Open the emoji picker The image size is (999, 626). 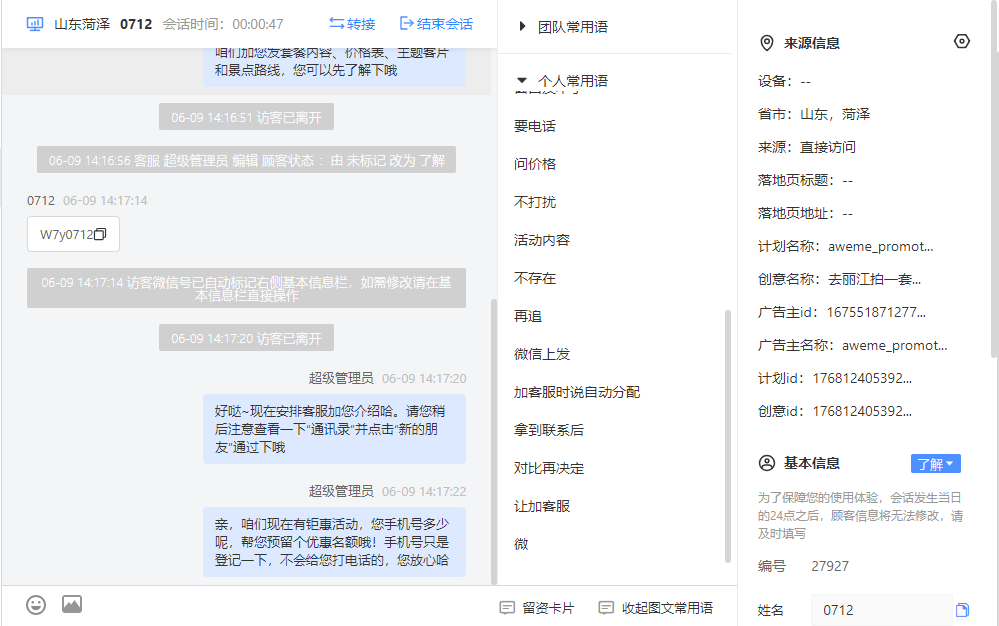(36, 604)
